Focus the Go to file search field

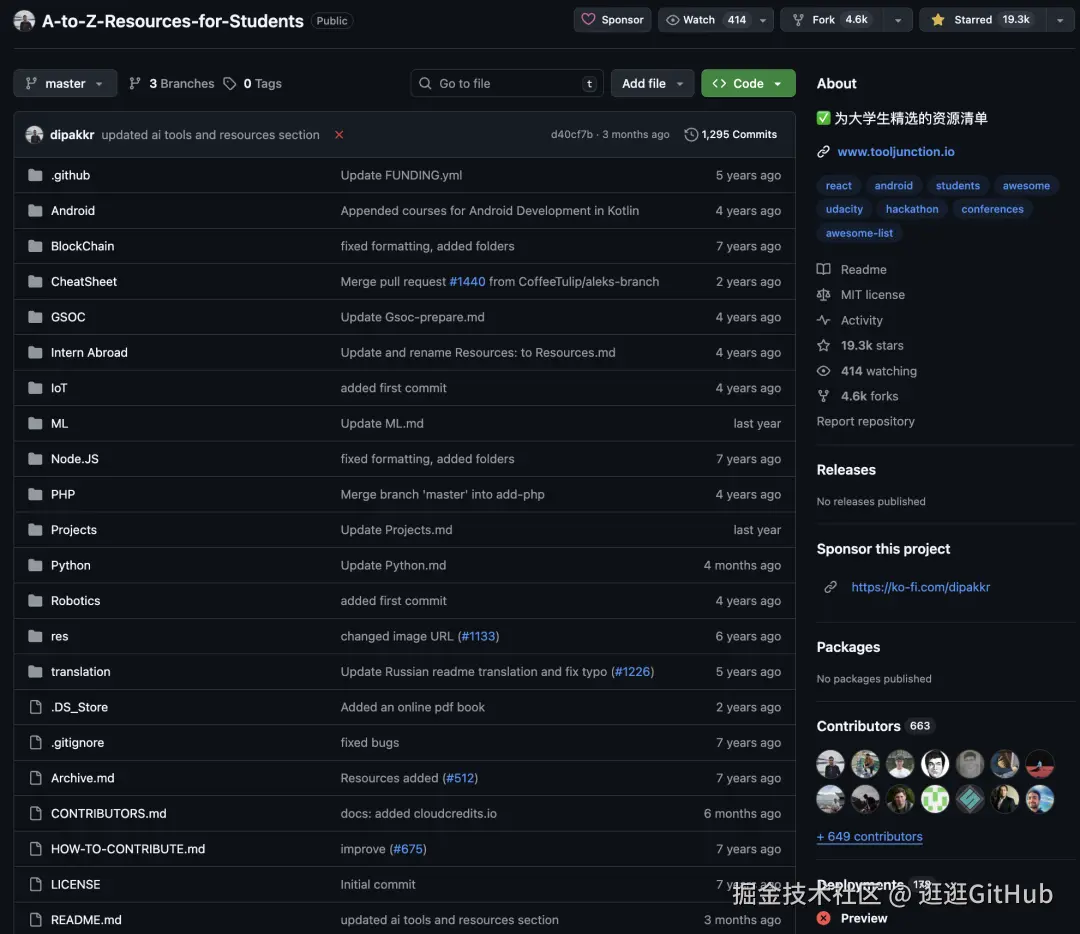(507, 83)
